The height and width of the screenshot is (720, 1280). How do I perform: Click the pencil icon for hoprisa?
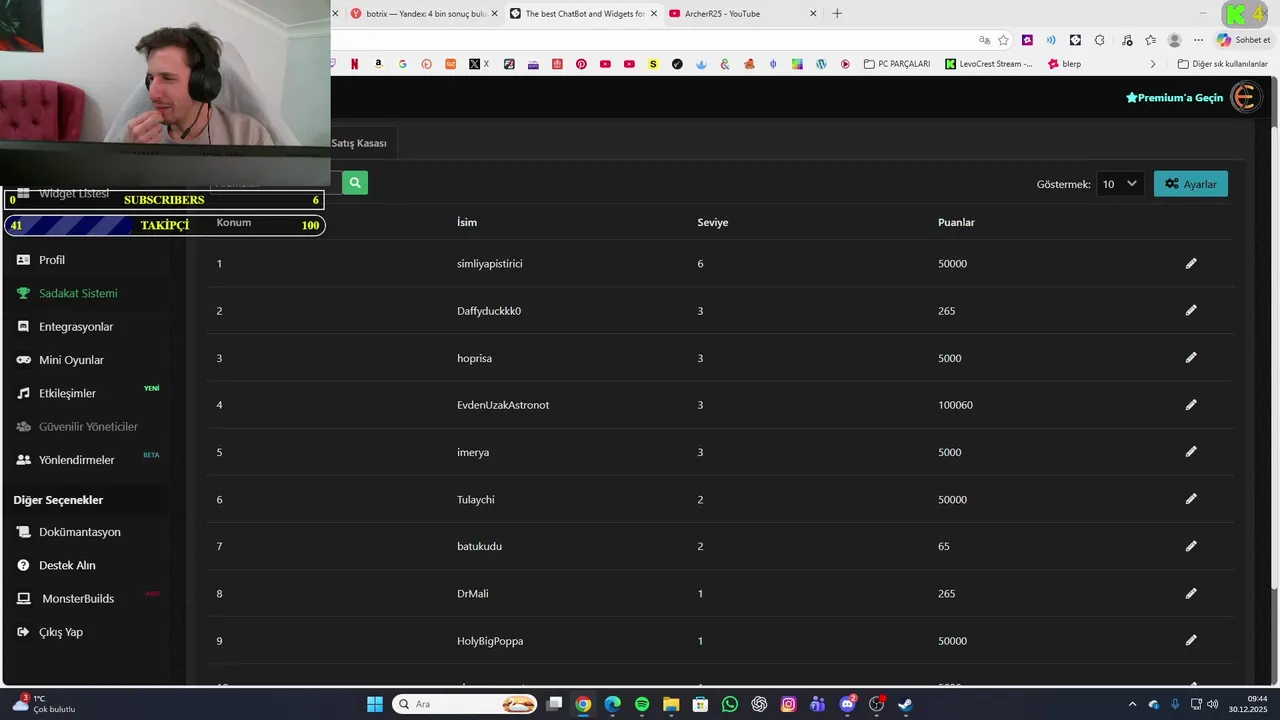point(1191,357)
